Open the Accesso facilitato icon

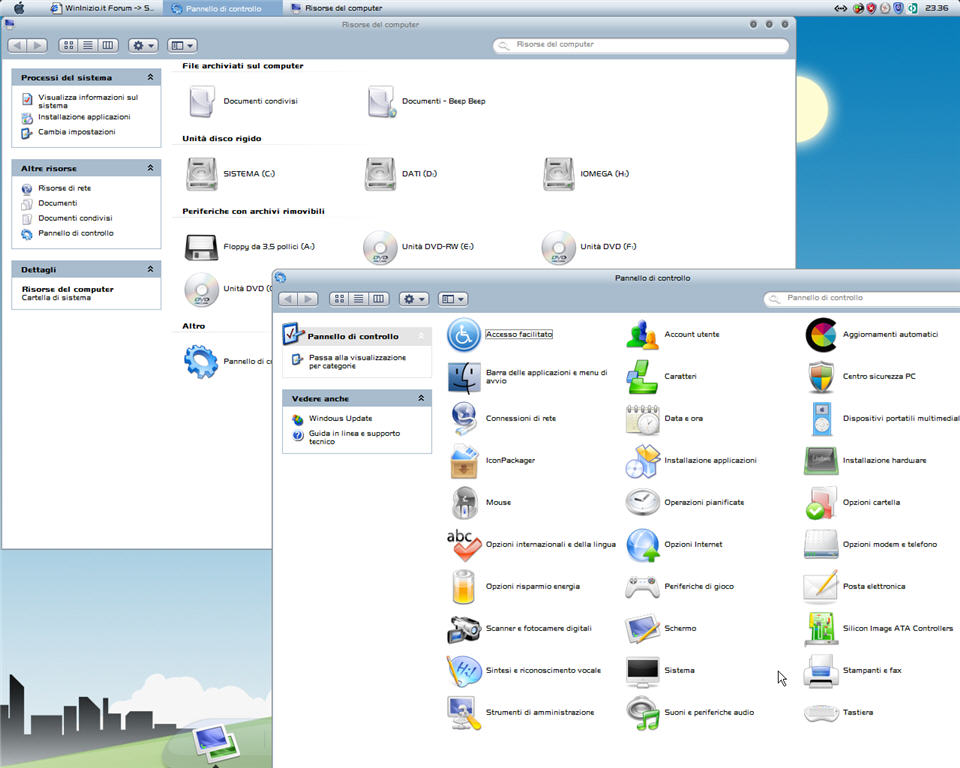coord(463,335)
